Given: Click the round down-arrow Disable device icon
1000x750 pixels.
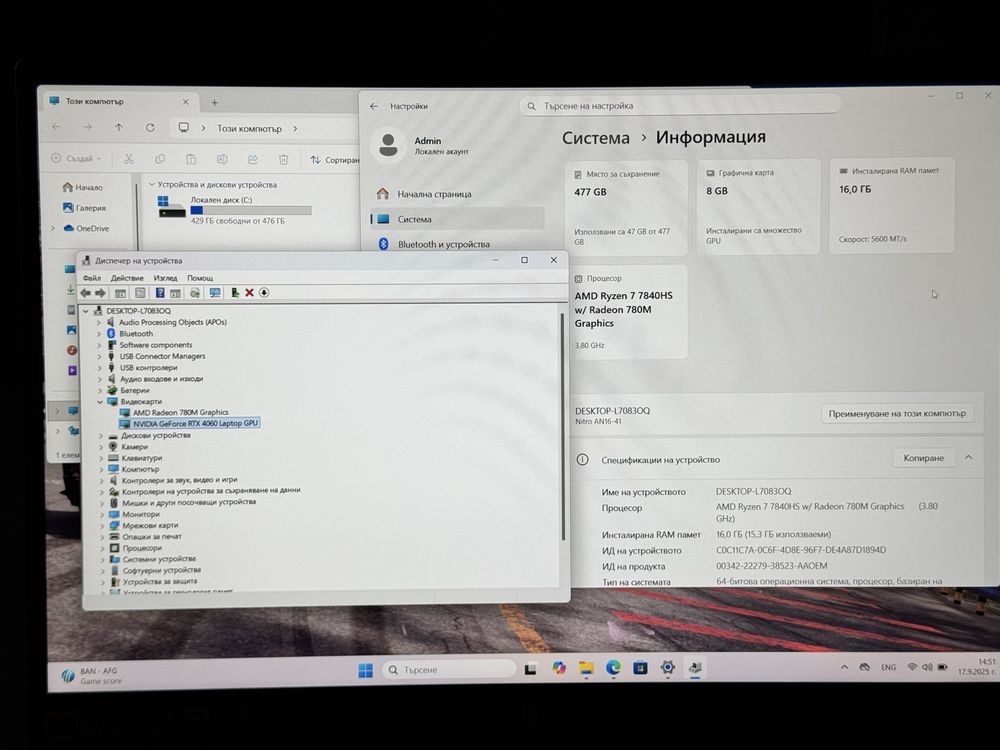Looking at the screenshot, I should [264, 293].
